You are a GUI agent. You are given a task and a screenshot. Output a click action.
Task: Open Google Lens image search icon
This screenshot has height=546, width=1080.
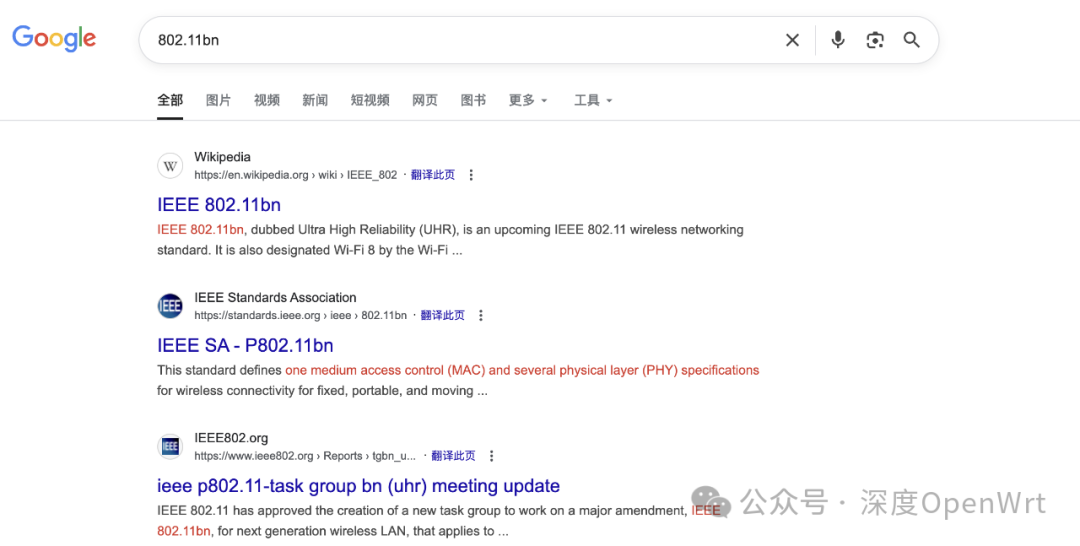point(875,40)
